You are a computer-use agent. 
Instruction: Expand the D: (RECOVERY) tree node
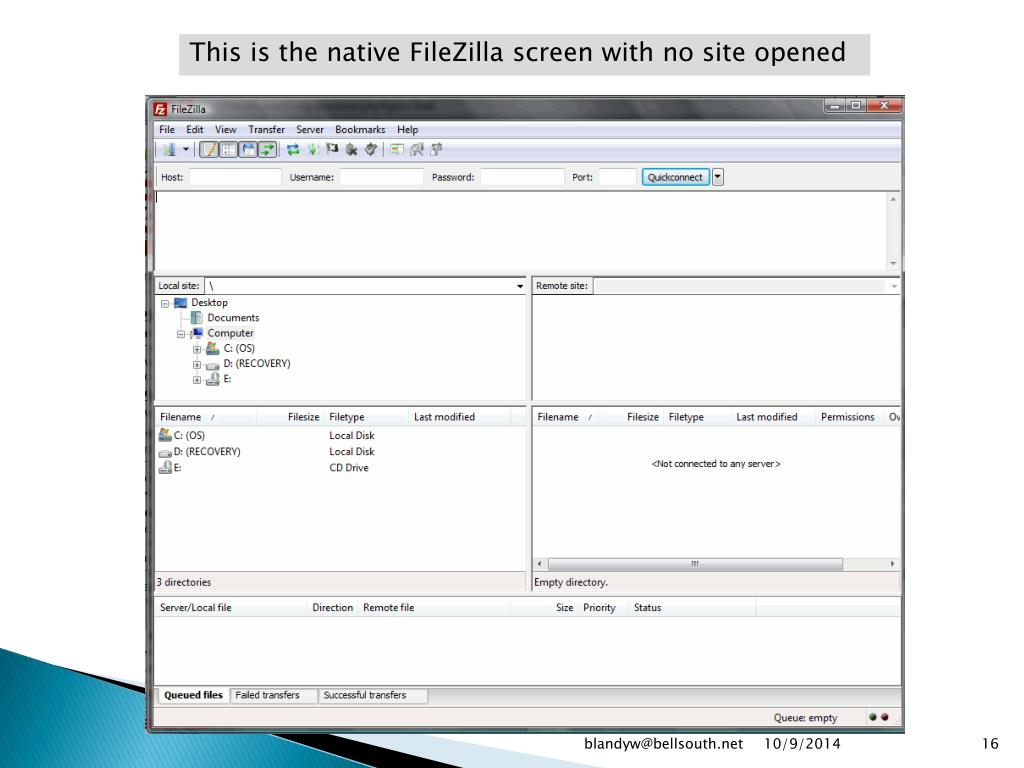pos(197,364)
